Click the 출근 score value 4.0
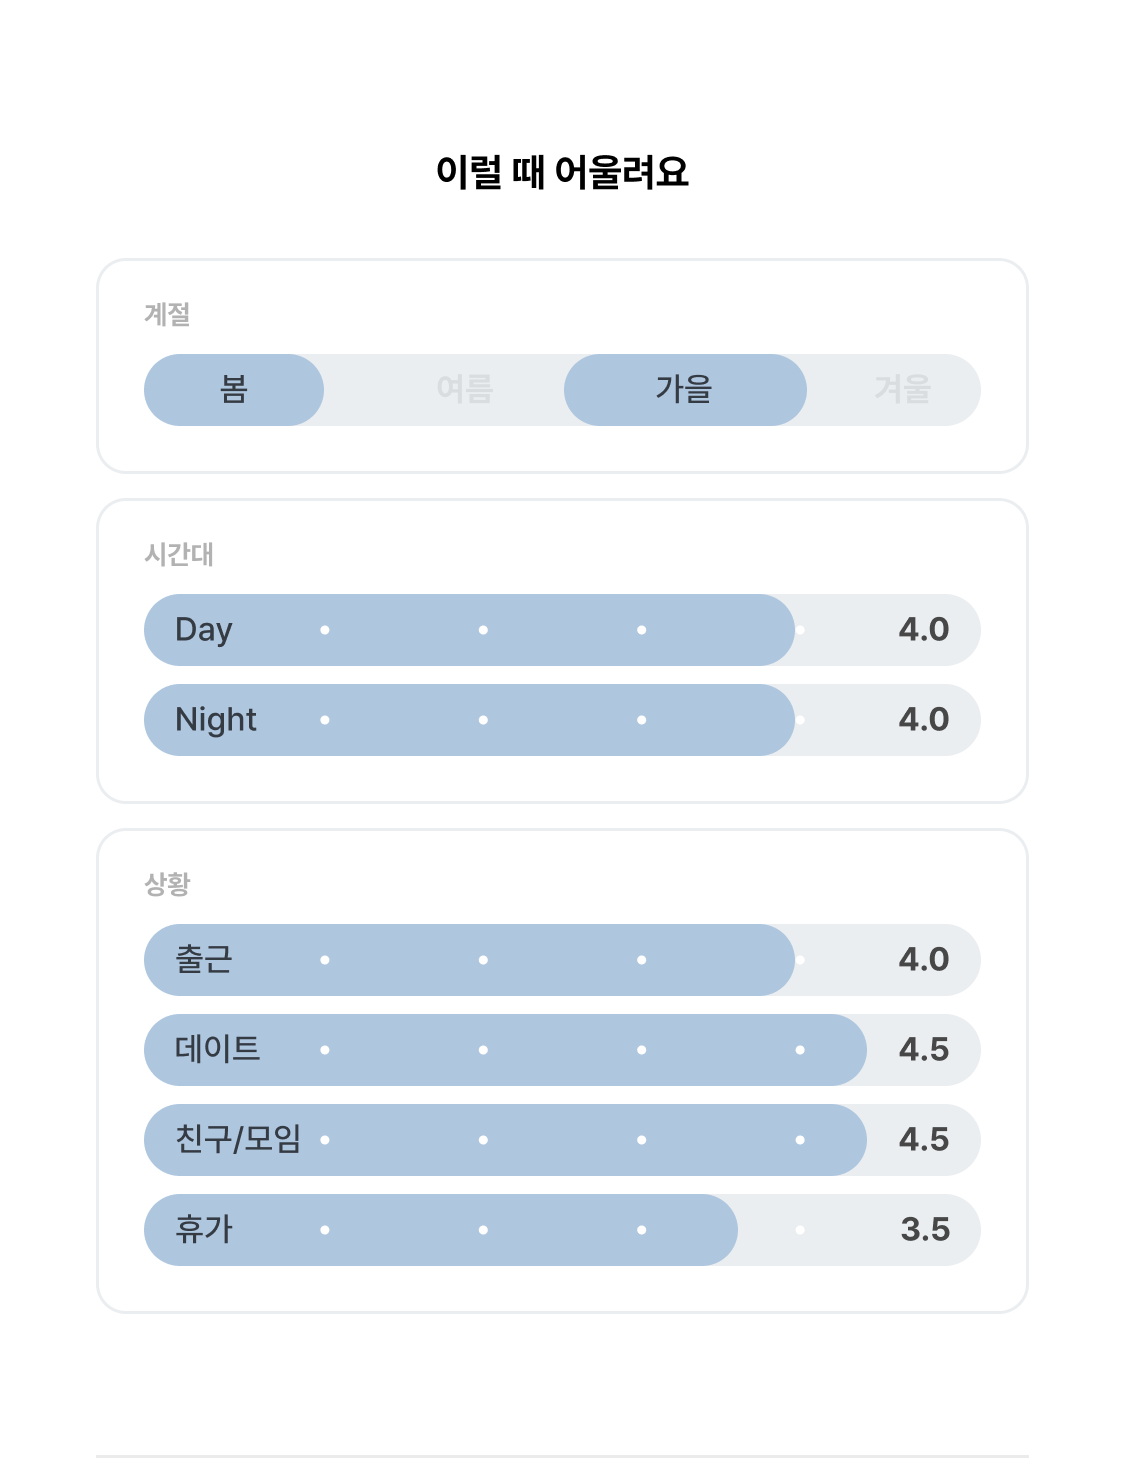This screenshot has width=1125, height=1458. click(924, 960)
